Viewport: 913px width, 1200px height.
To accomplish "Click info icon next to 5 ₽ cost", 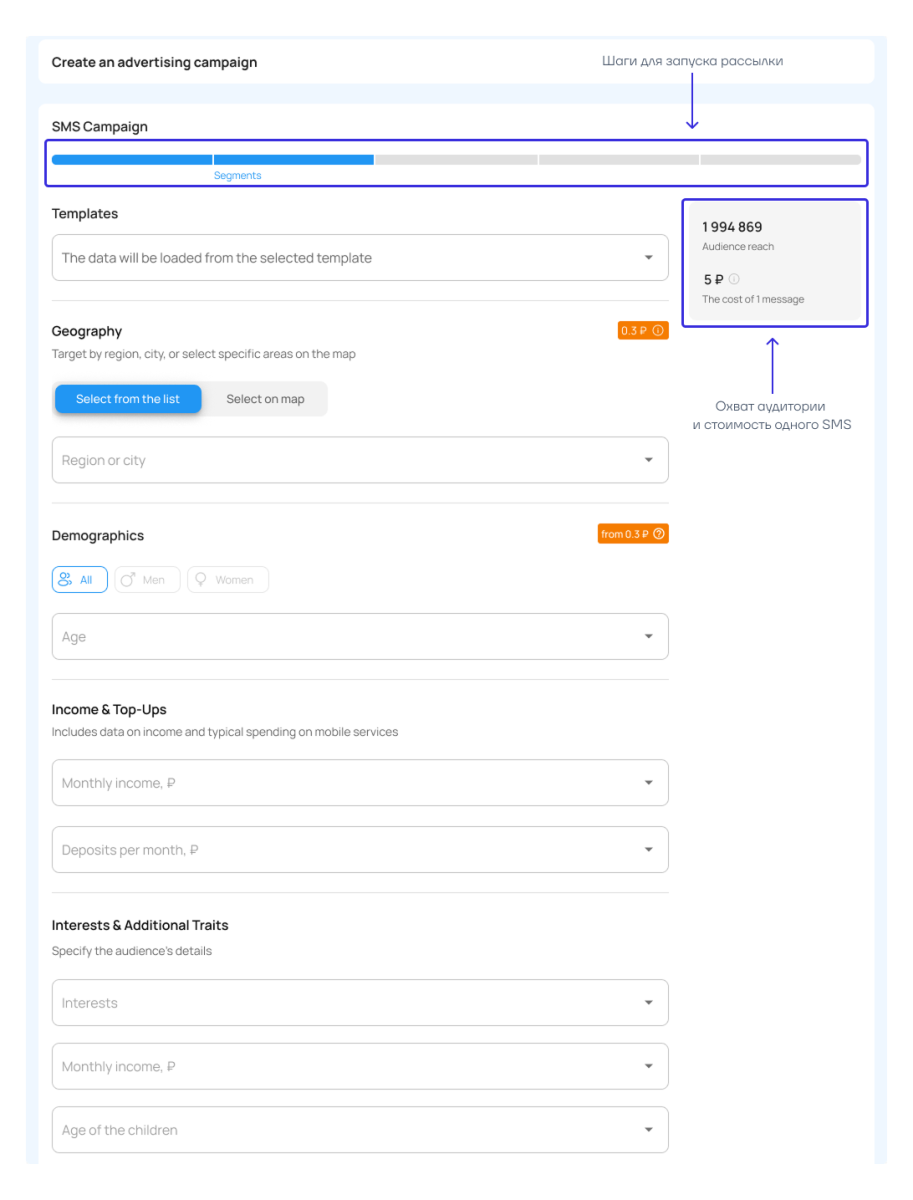I will 734,280.
